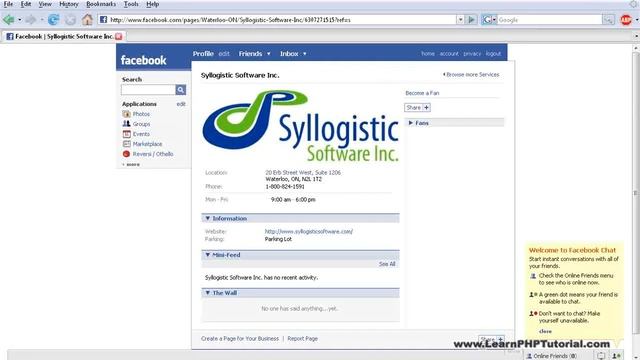
Task: Click inside the Facebook Search input field
Action: [149, 90]
